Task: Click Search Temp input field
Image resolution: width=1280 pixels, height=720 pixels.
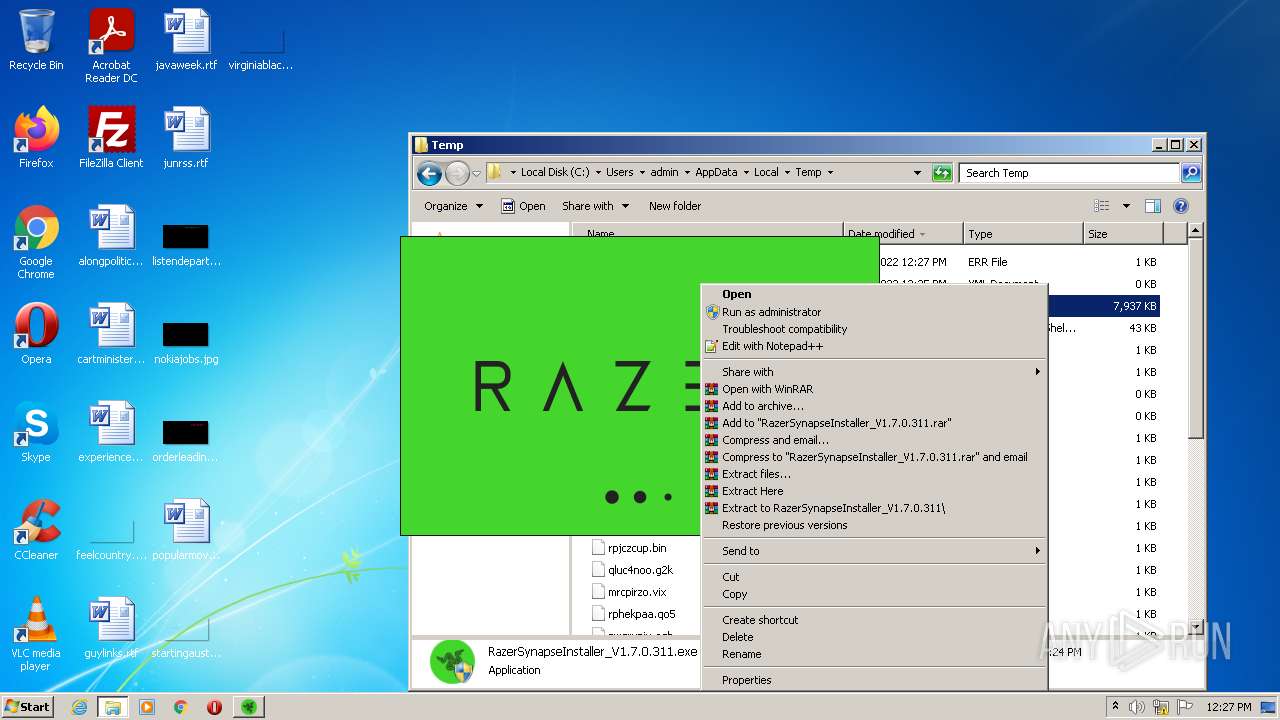Action: (1069, 173)
